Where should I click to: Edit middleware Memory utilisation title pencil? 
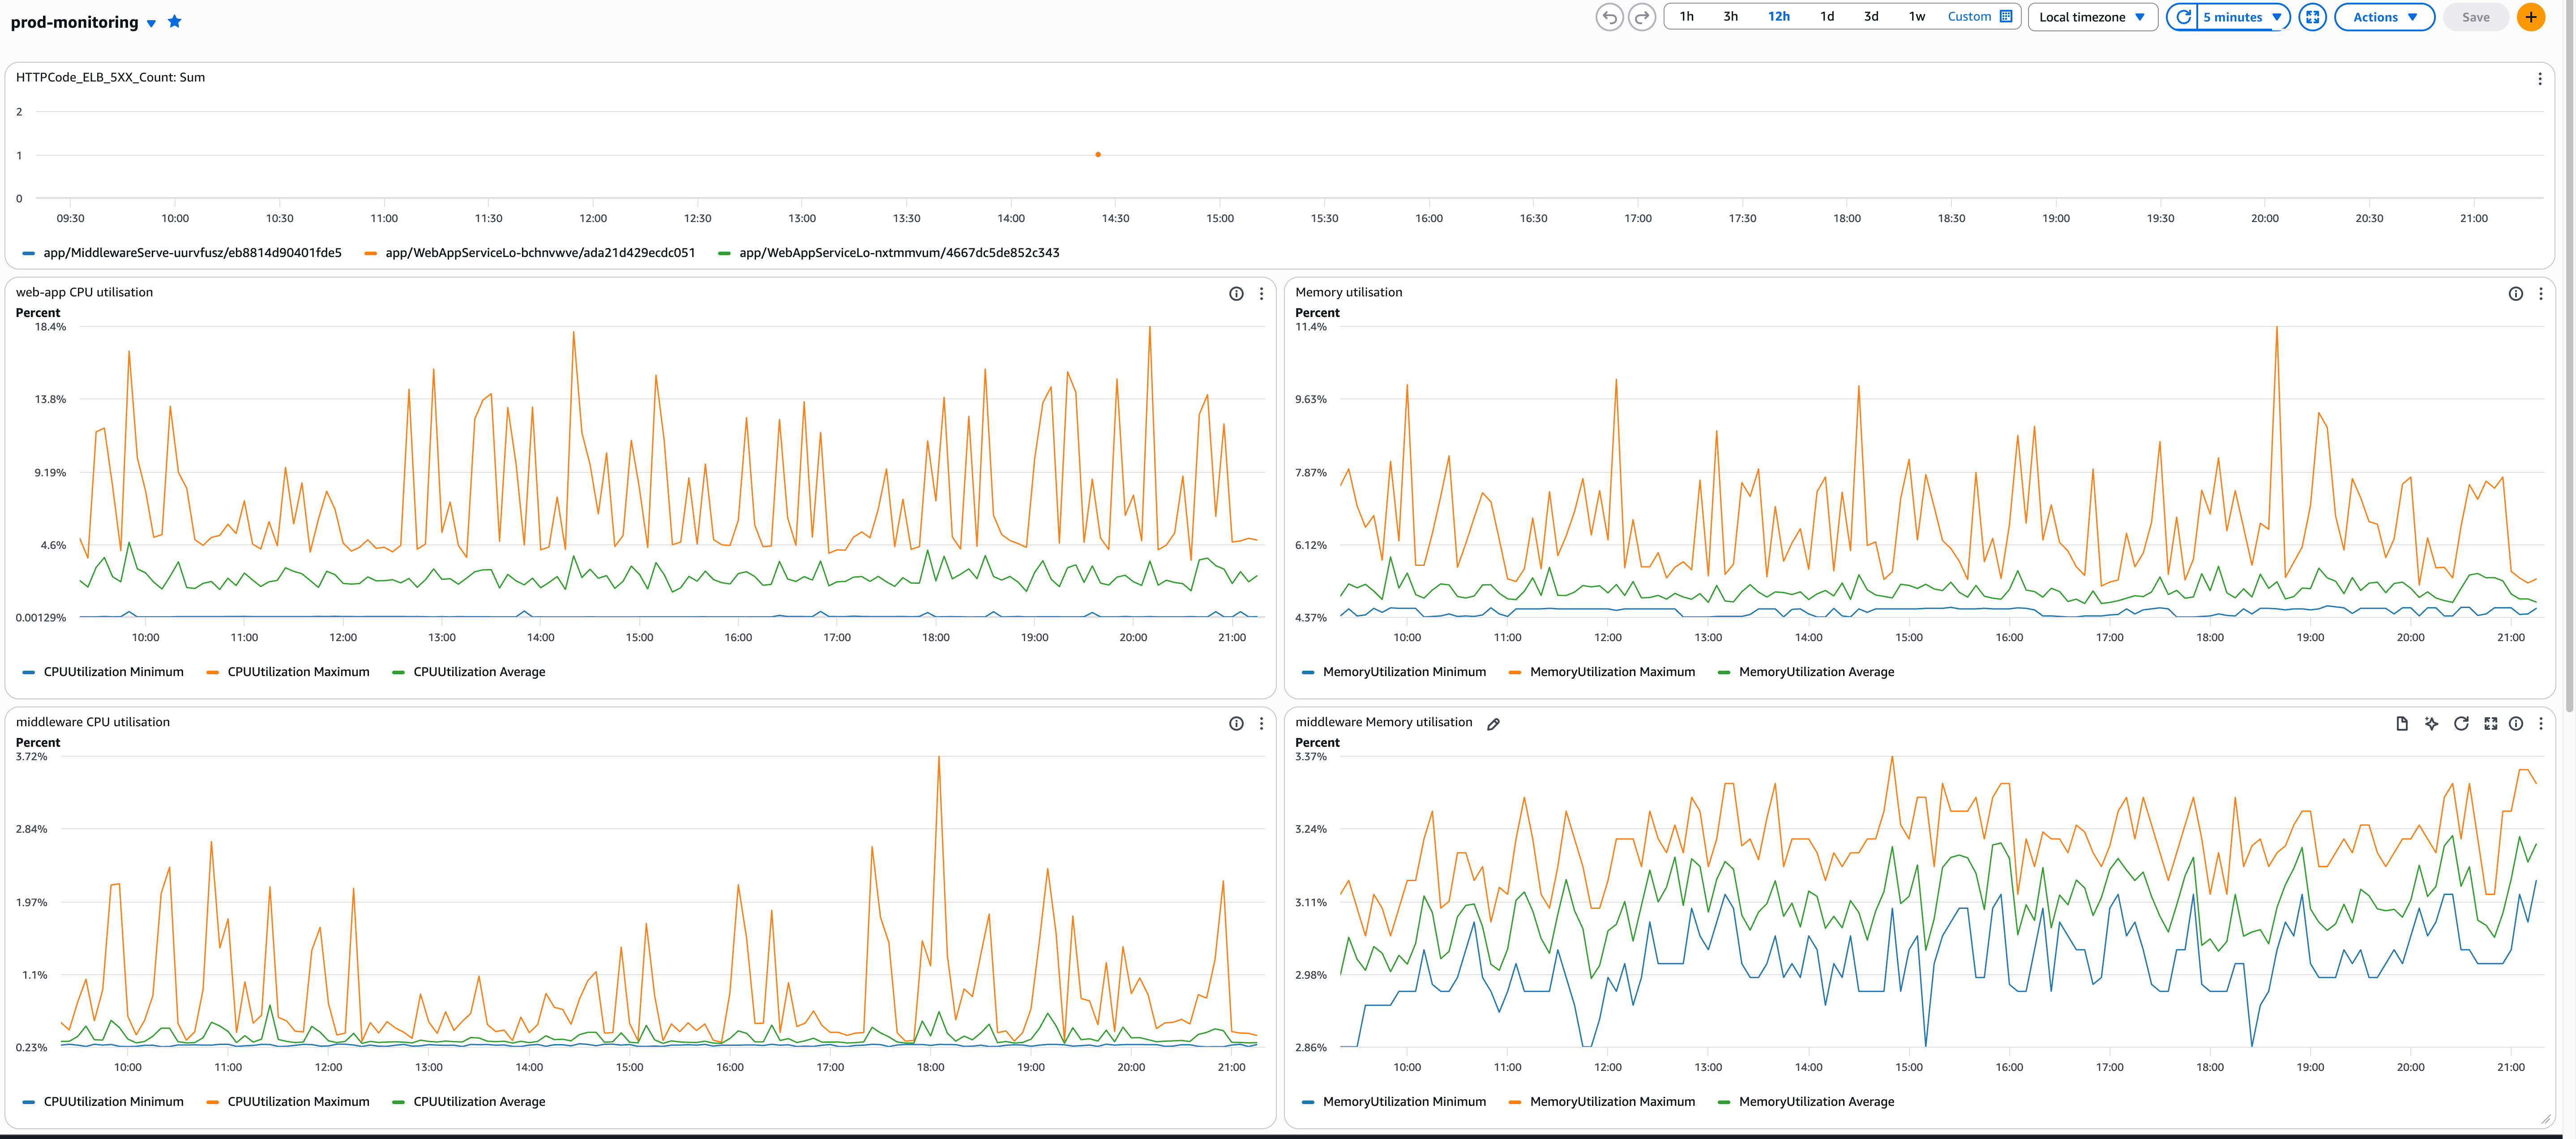tap(1493, 724)
